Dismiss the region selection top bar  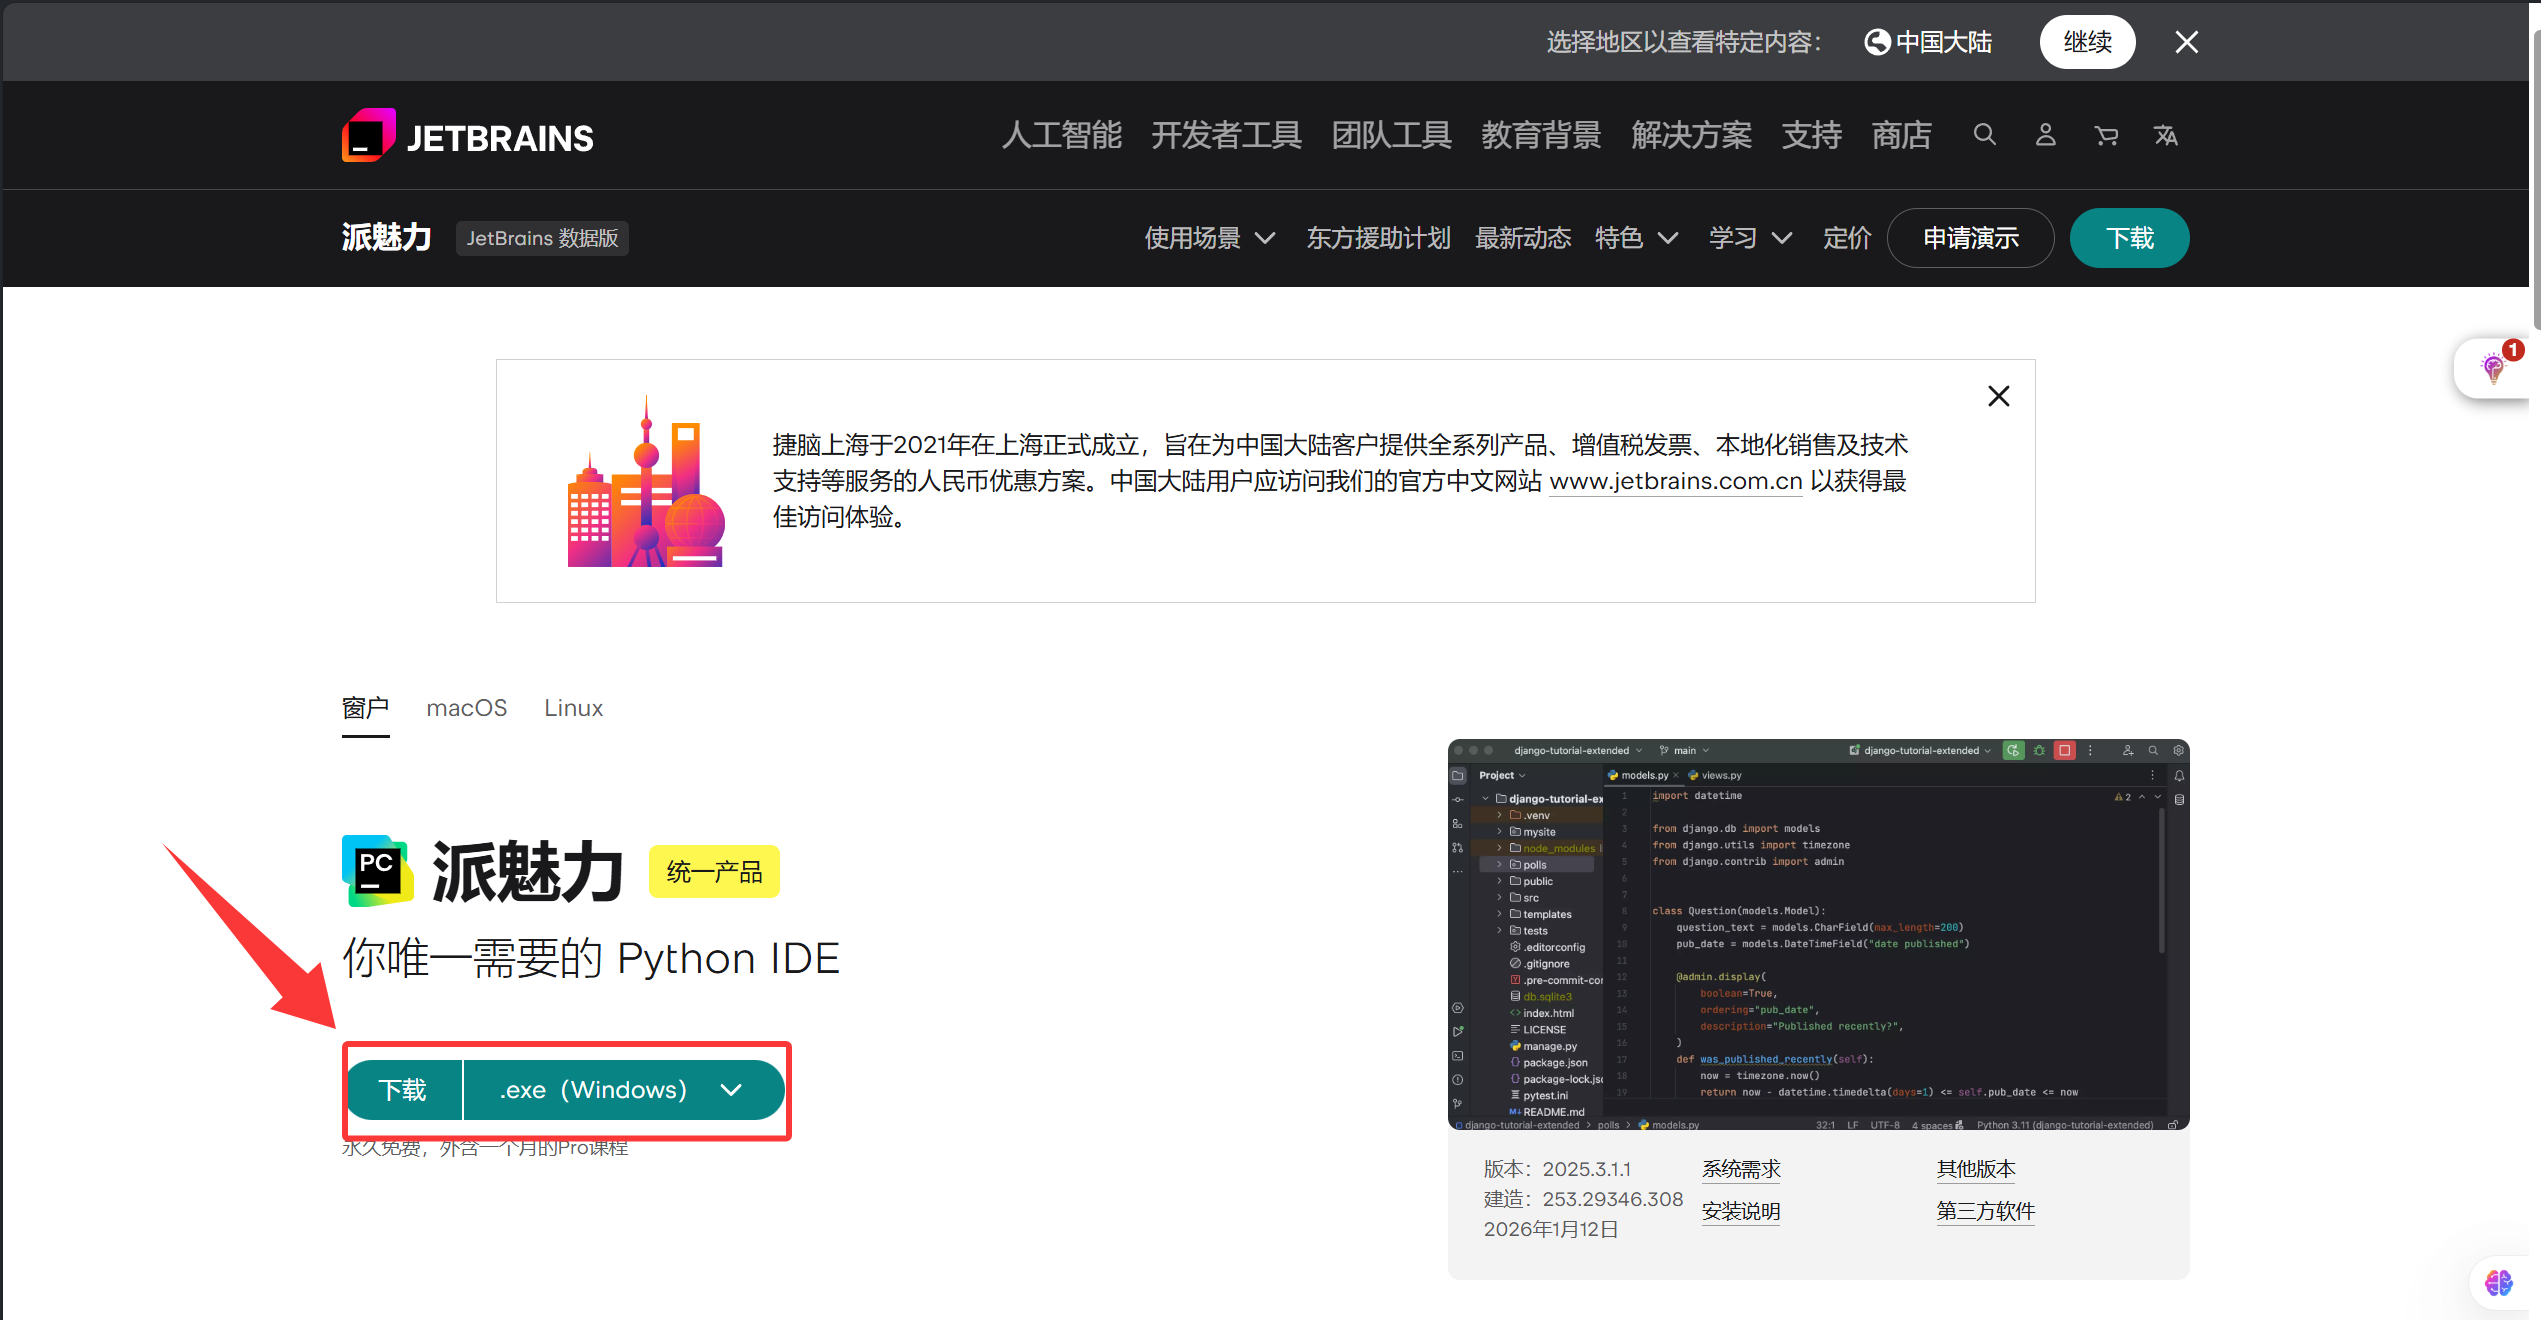[x=2186, y=42]
